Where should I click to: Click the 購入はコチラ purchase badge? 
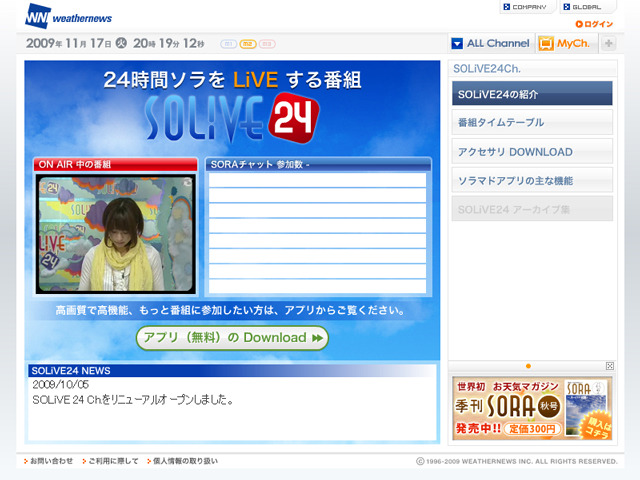(598, 427)
